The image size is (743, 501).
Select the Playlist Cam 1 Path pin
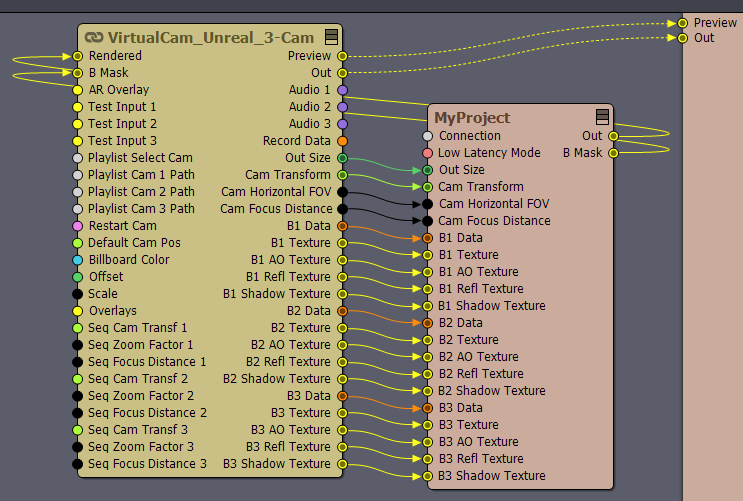pos(78,175)
